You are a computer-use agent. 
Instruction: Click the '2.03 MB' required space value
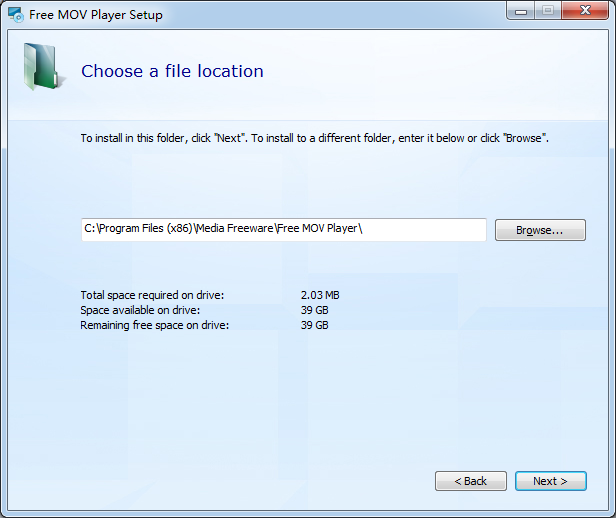(320, 295)
